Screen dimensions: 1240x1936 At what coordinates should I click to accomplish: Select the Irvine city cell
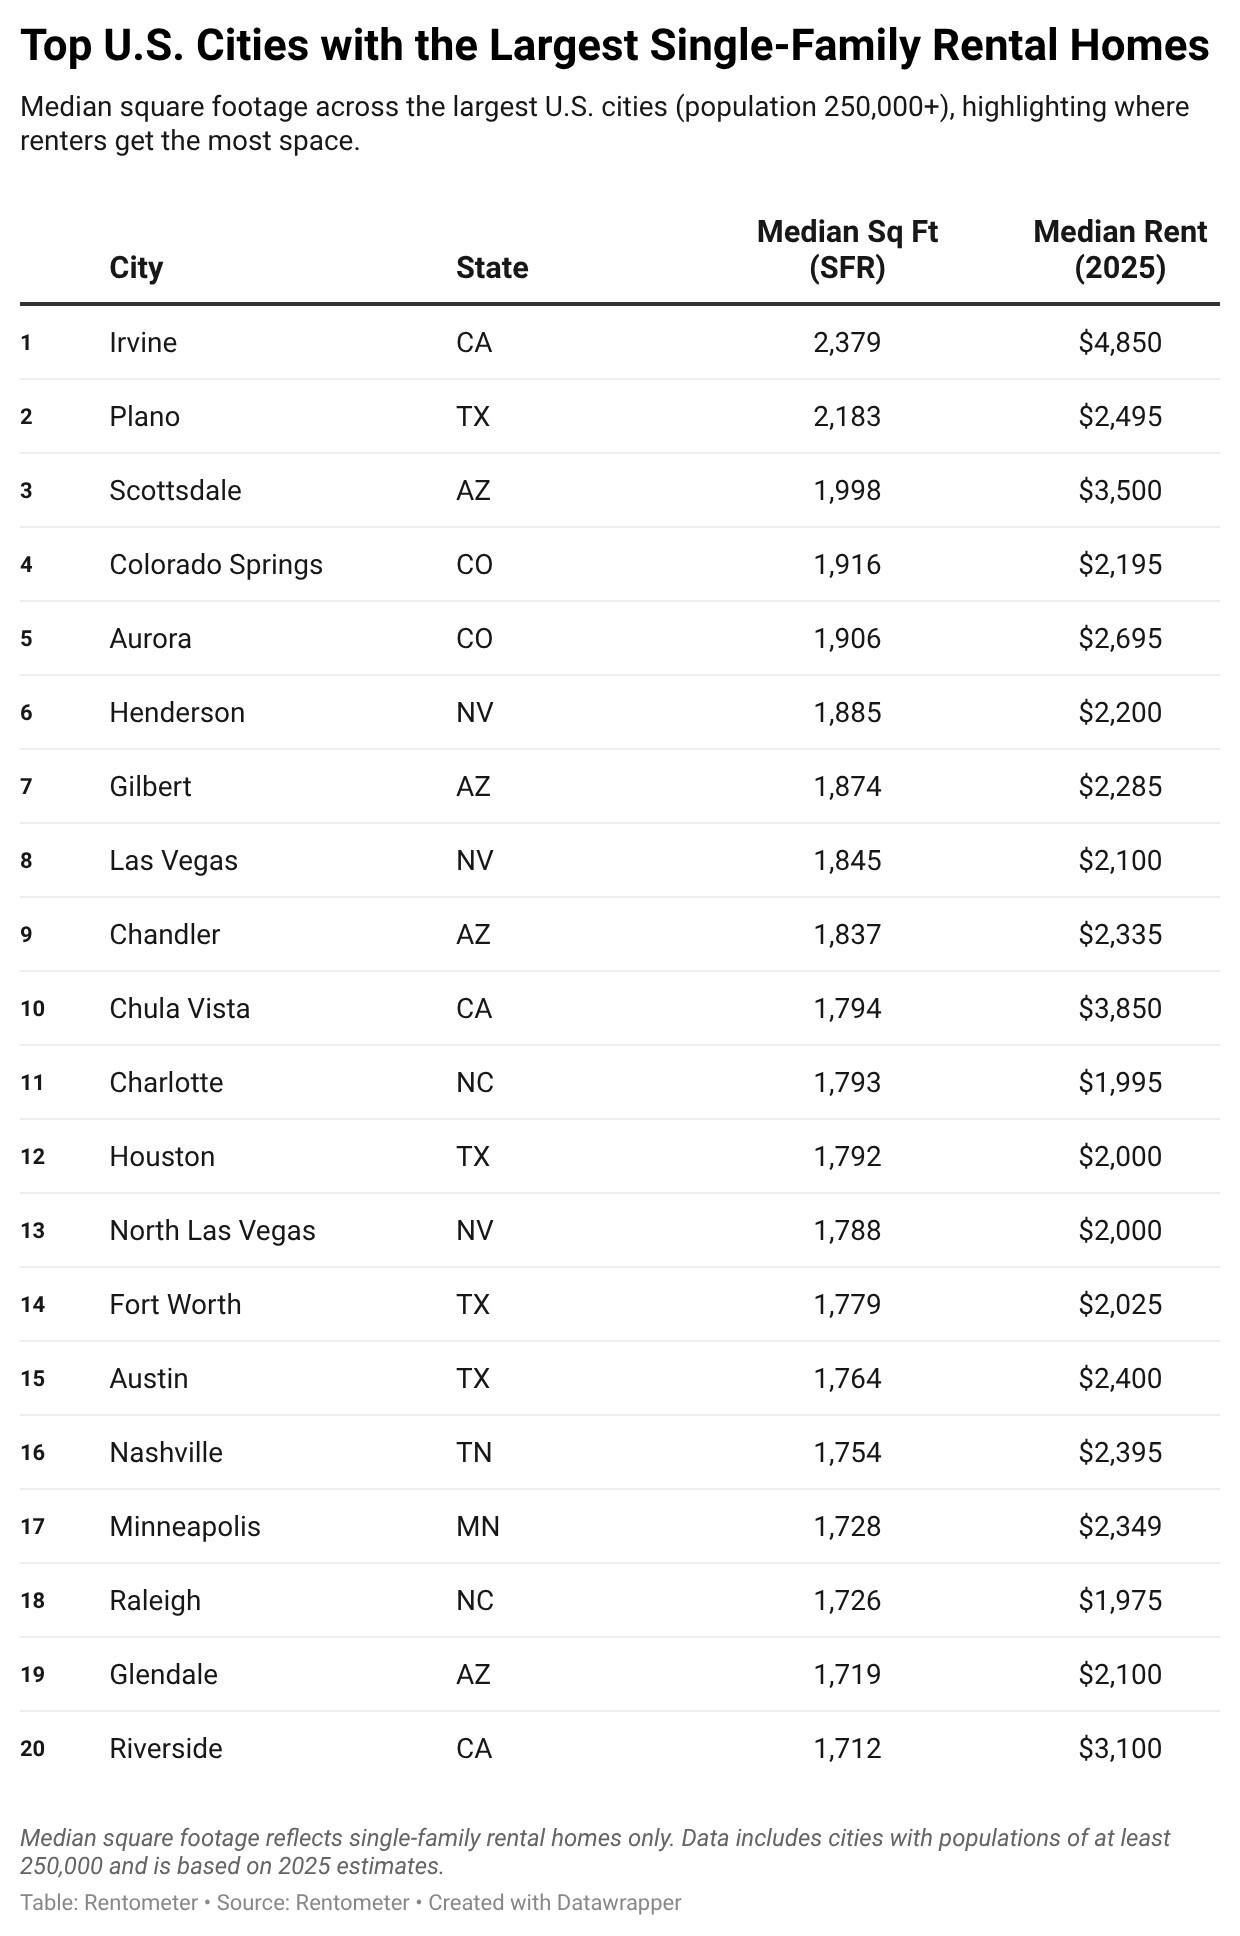(x=143, y=343)
